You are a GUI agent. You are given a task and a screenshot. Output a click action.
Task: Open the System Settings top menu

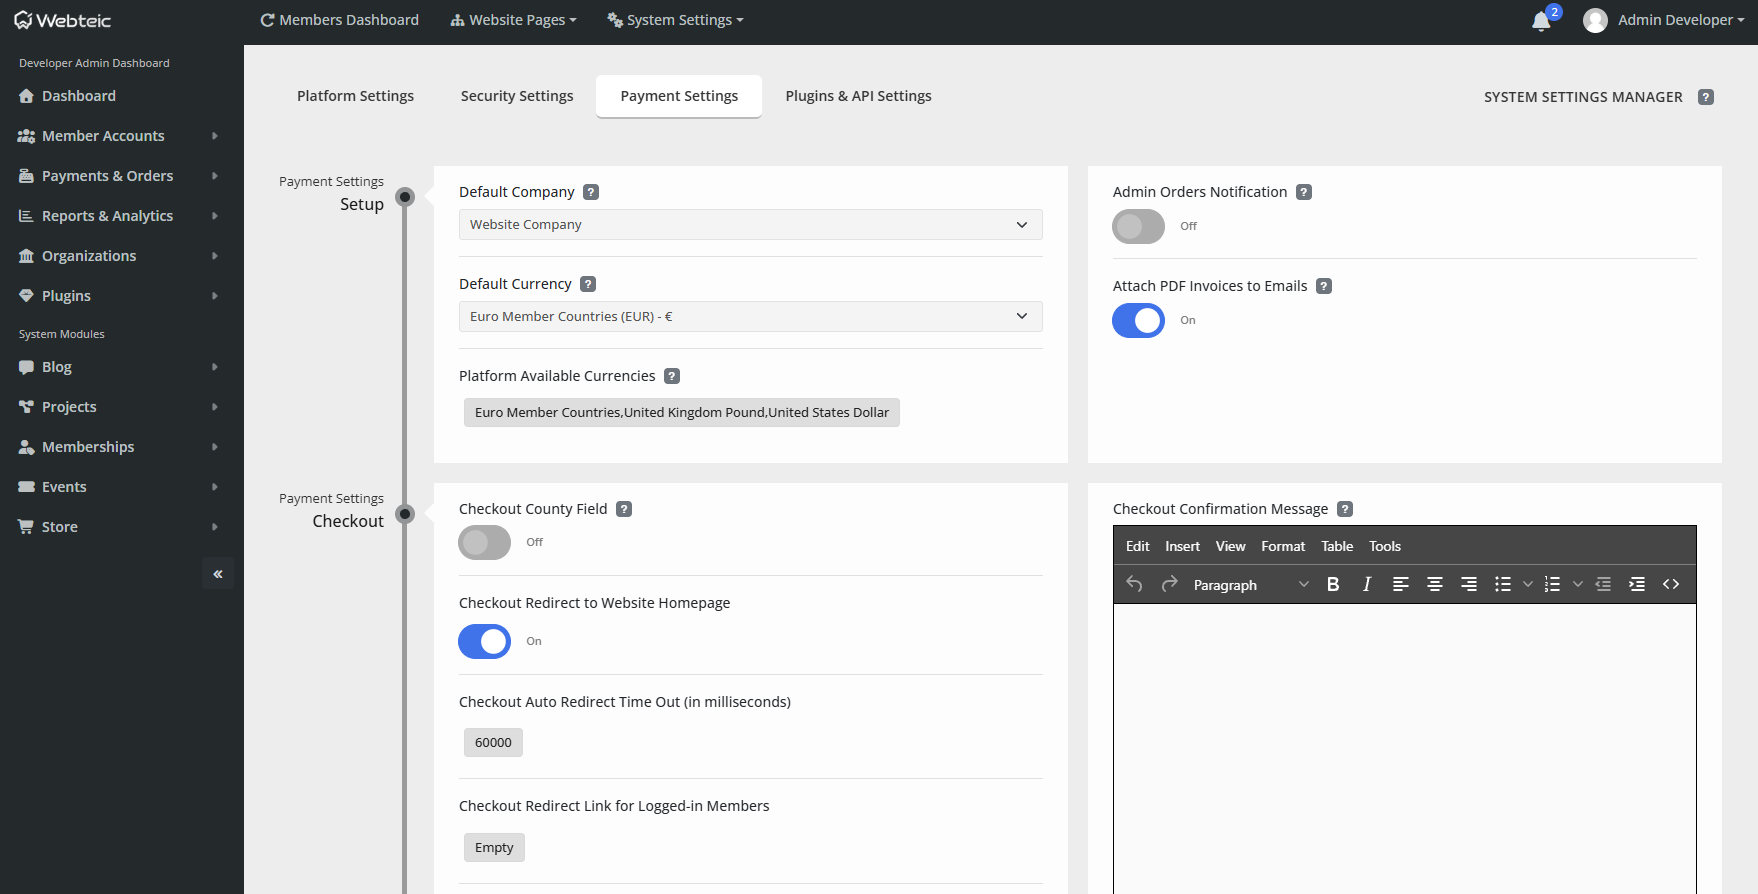[x=675, y=20]
